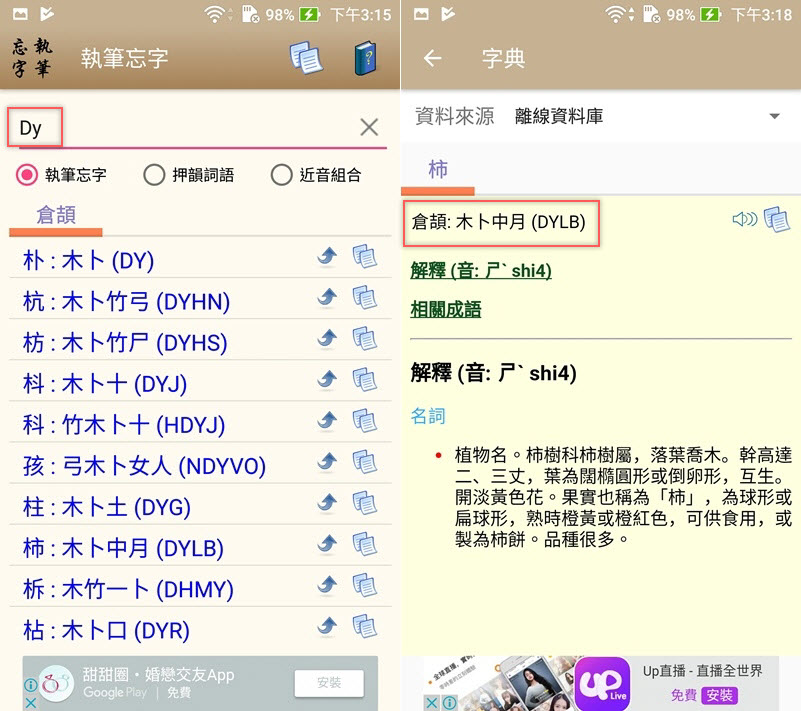Go back with the 字典 arrow
The height and width of the screenshot is (711, 801).
click(432, 58)
